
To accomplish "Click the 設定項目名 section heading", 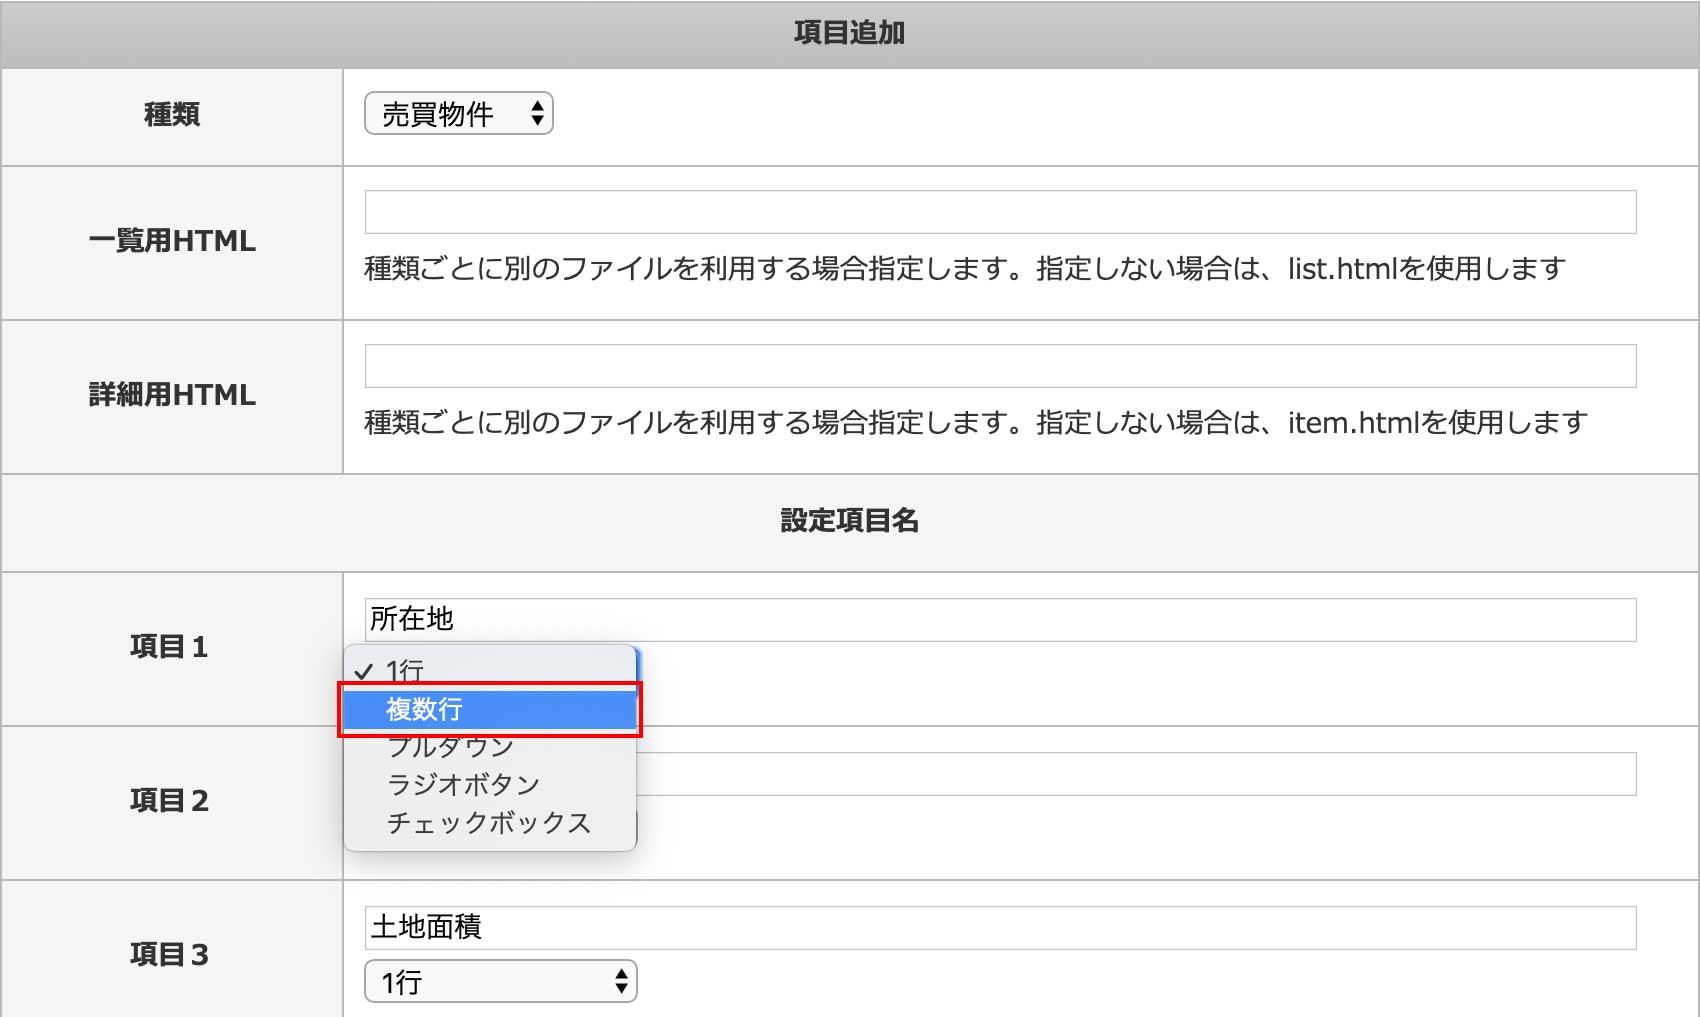I will click(849, 521).
